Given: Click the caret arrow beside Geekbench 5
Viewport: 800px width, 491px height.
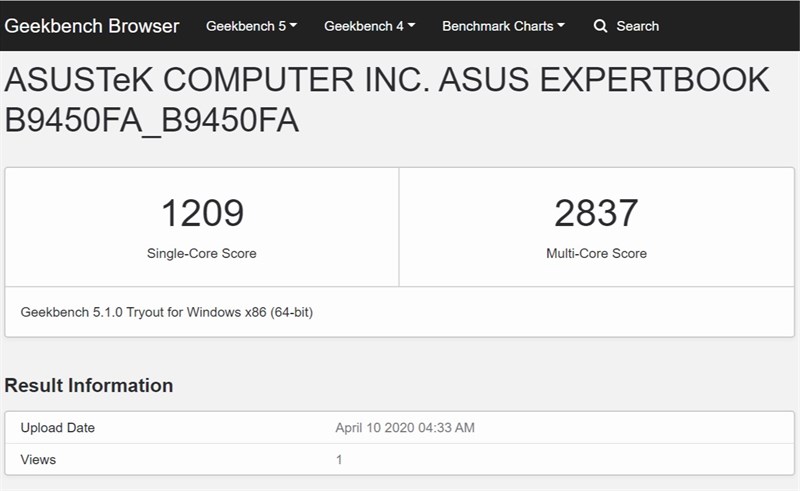Looking at the screenshot, I should coord(293,25).
